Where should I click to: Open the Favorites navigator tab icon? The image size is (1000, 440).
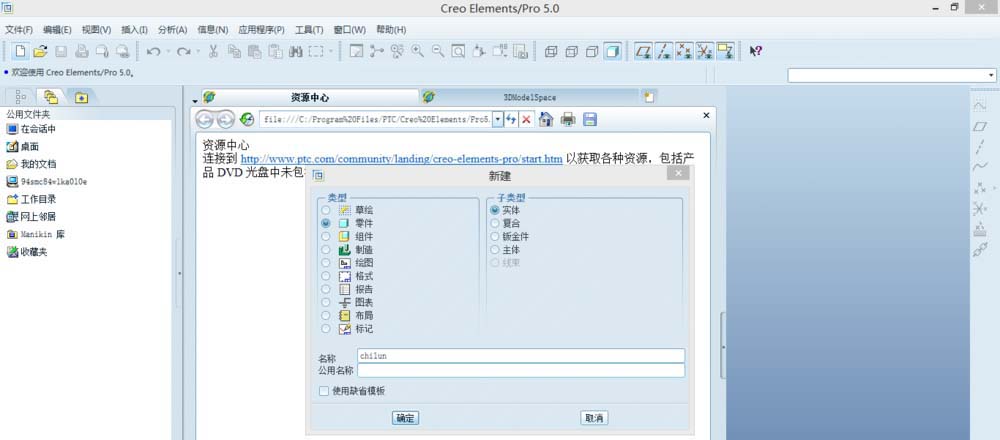click(81, 97)
